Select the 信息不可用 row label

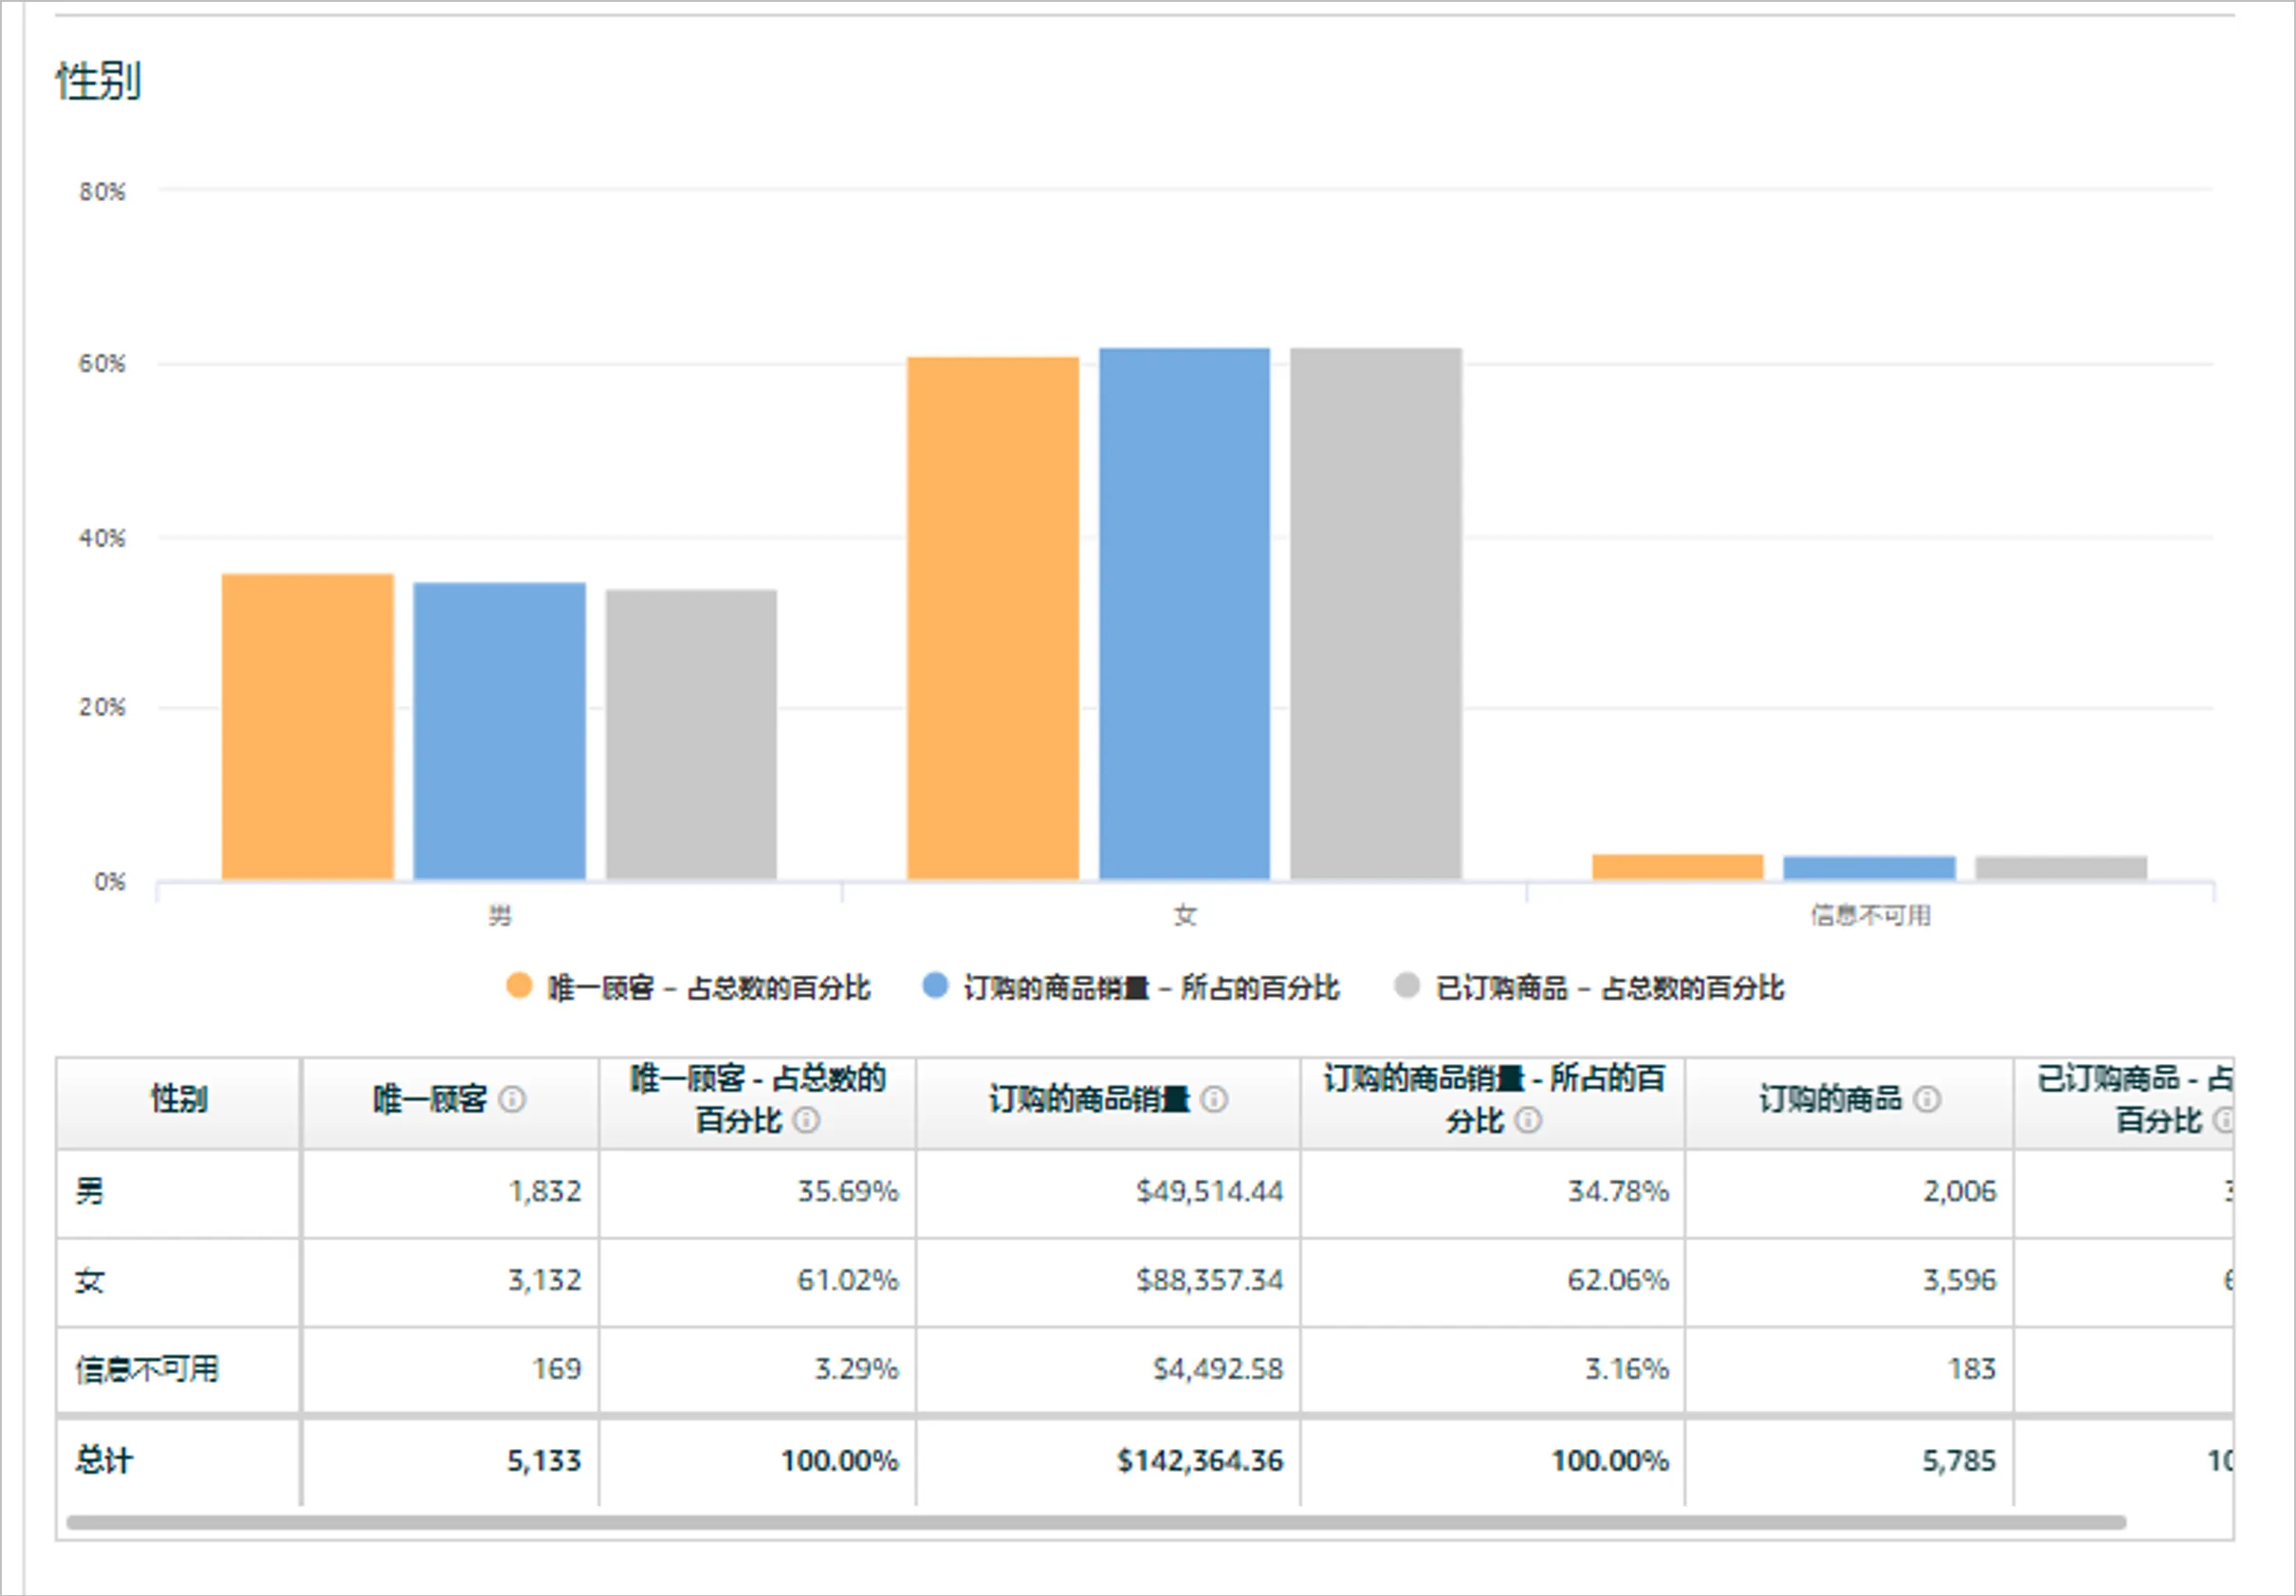point(147,1369)
